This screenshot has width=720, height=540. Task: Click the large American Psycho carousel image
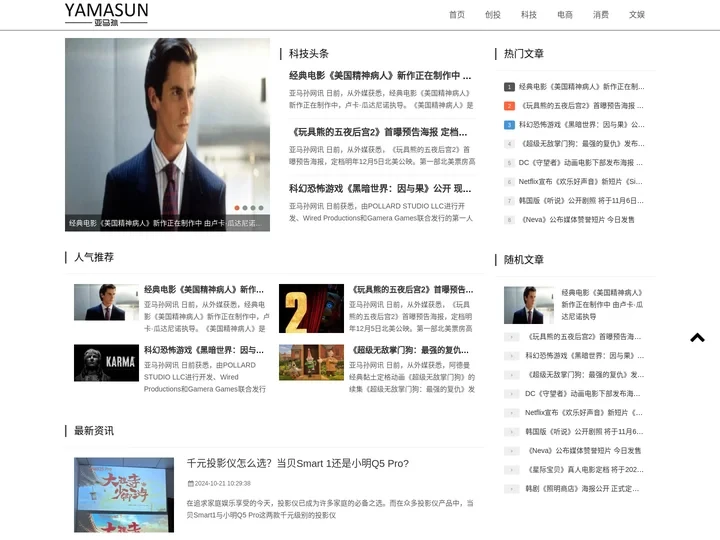pos(167,135)
